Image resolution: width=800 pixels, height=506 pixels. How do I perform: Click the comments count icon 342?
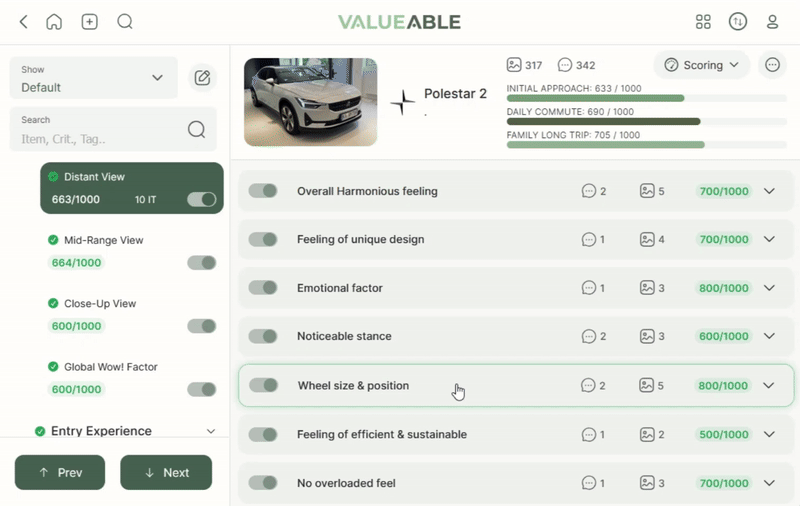(x=565, y=65)
